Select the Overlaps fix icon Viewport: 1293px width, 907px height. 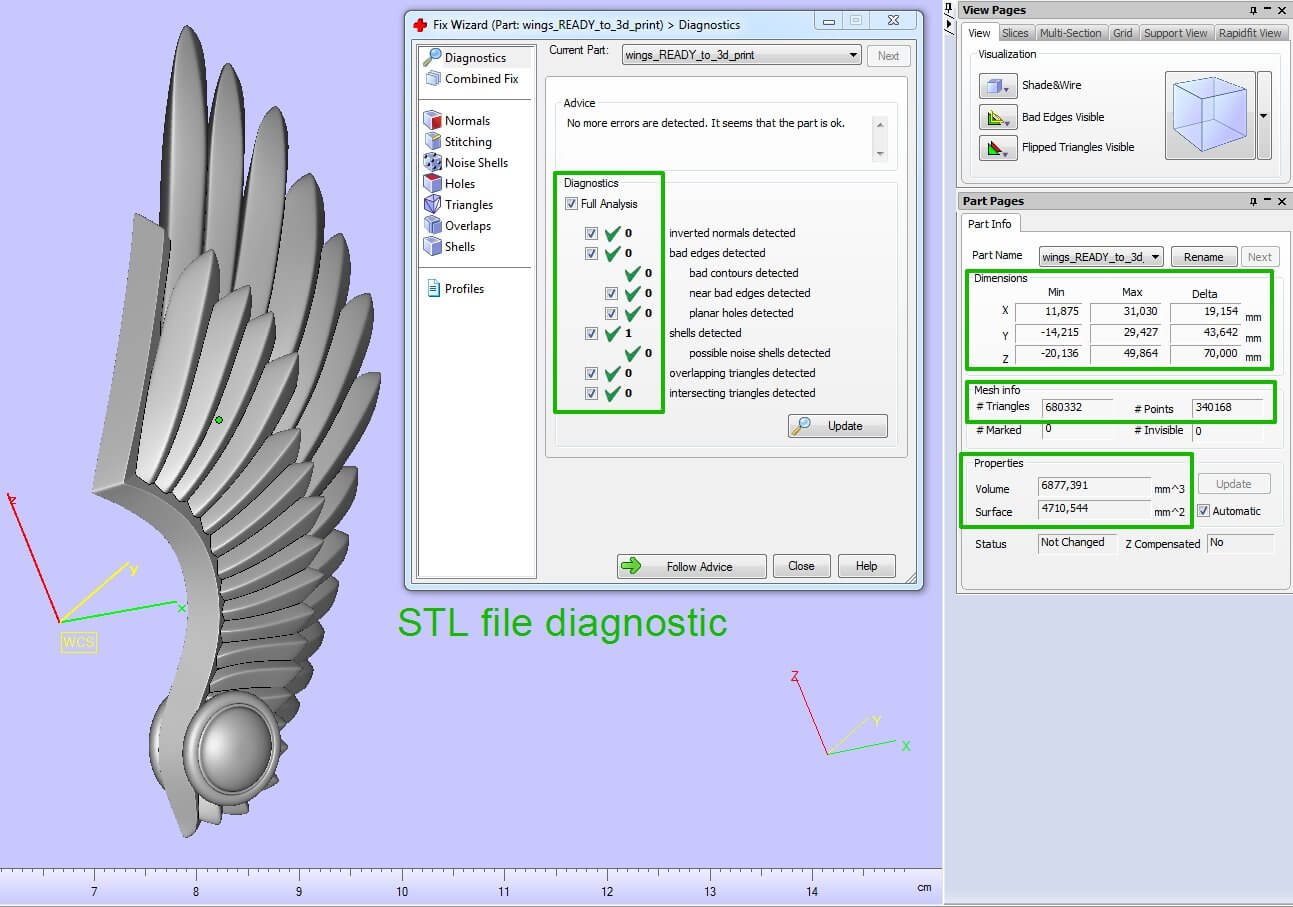[432, 225]
